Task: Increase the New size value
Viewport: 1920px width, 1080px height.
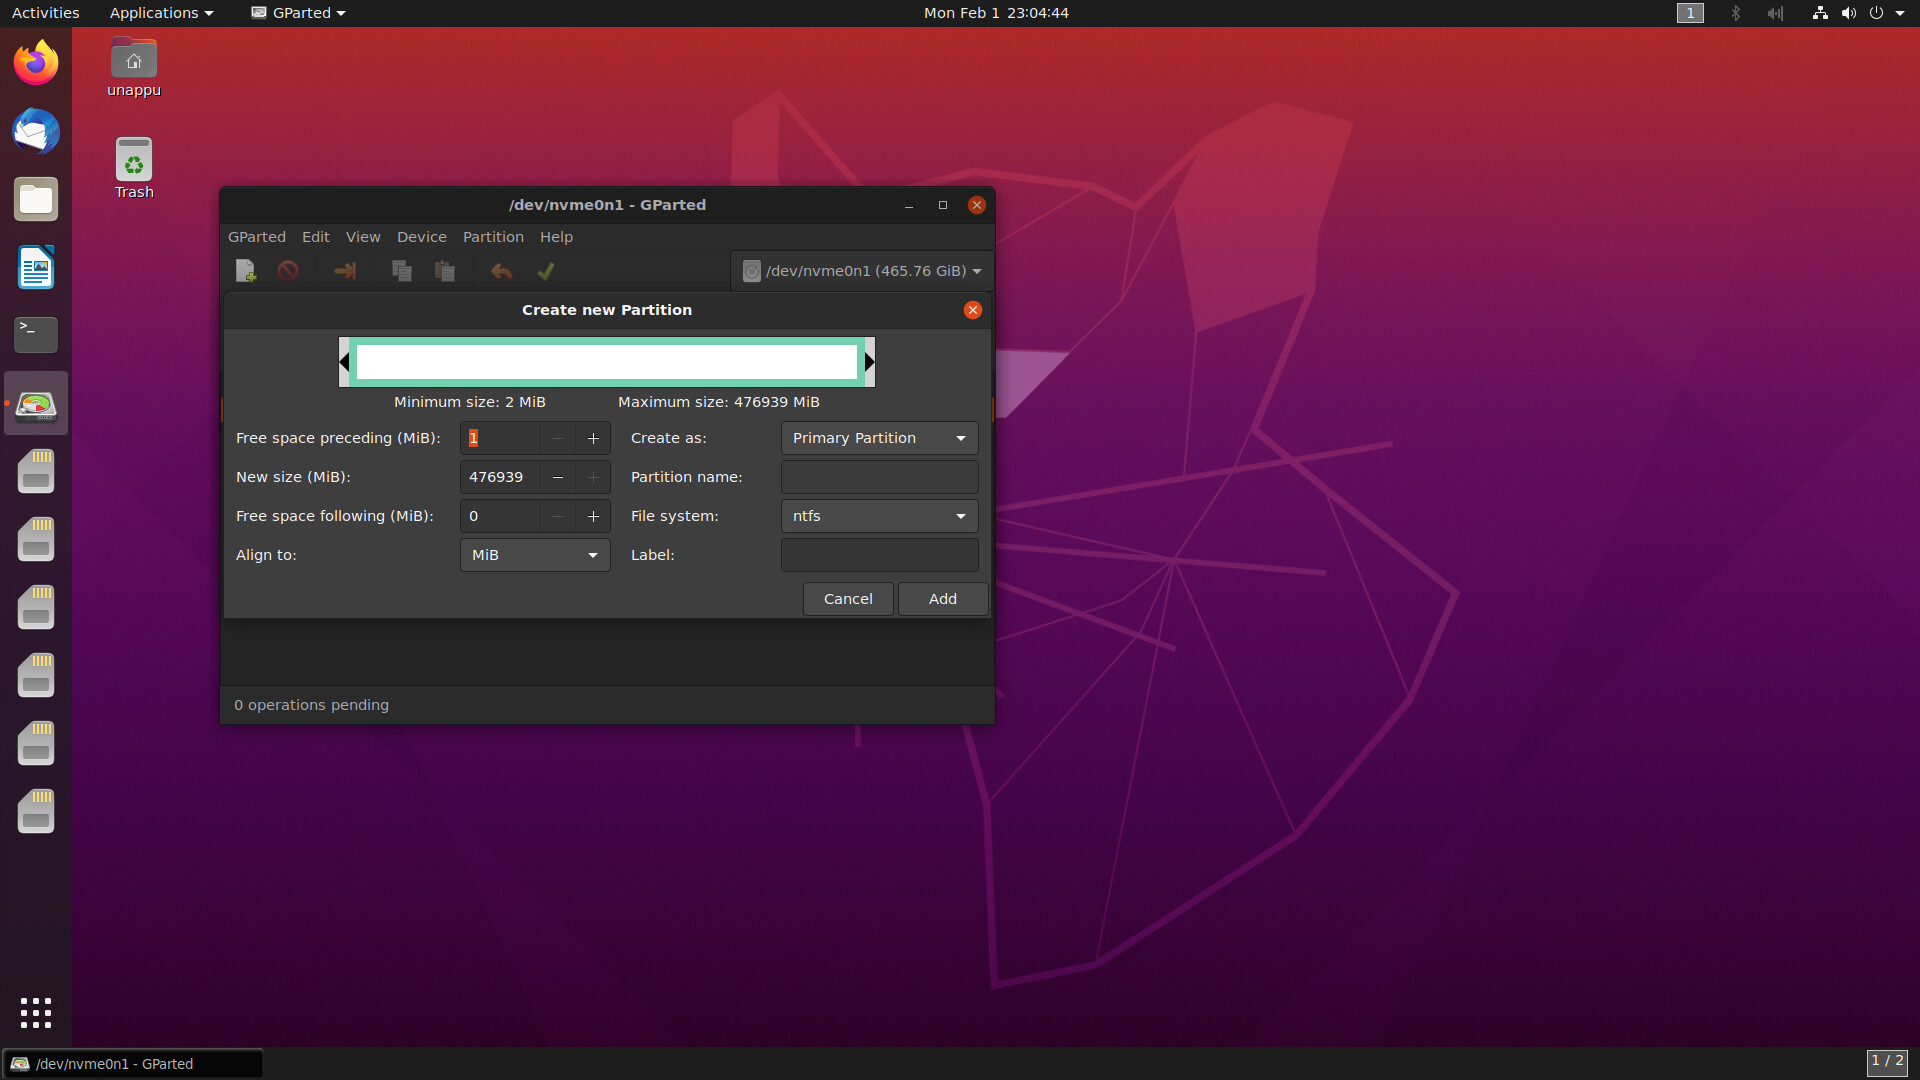Action: click(x=593, y=477)
